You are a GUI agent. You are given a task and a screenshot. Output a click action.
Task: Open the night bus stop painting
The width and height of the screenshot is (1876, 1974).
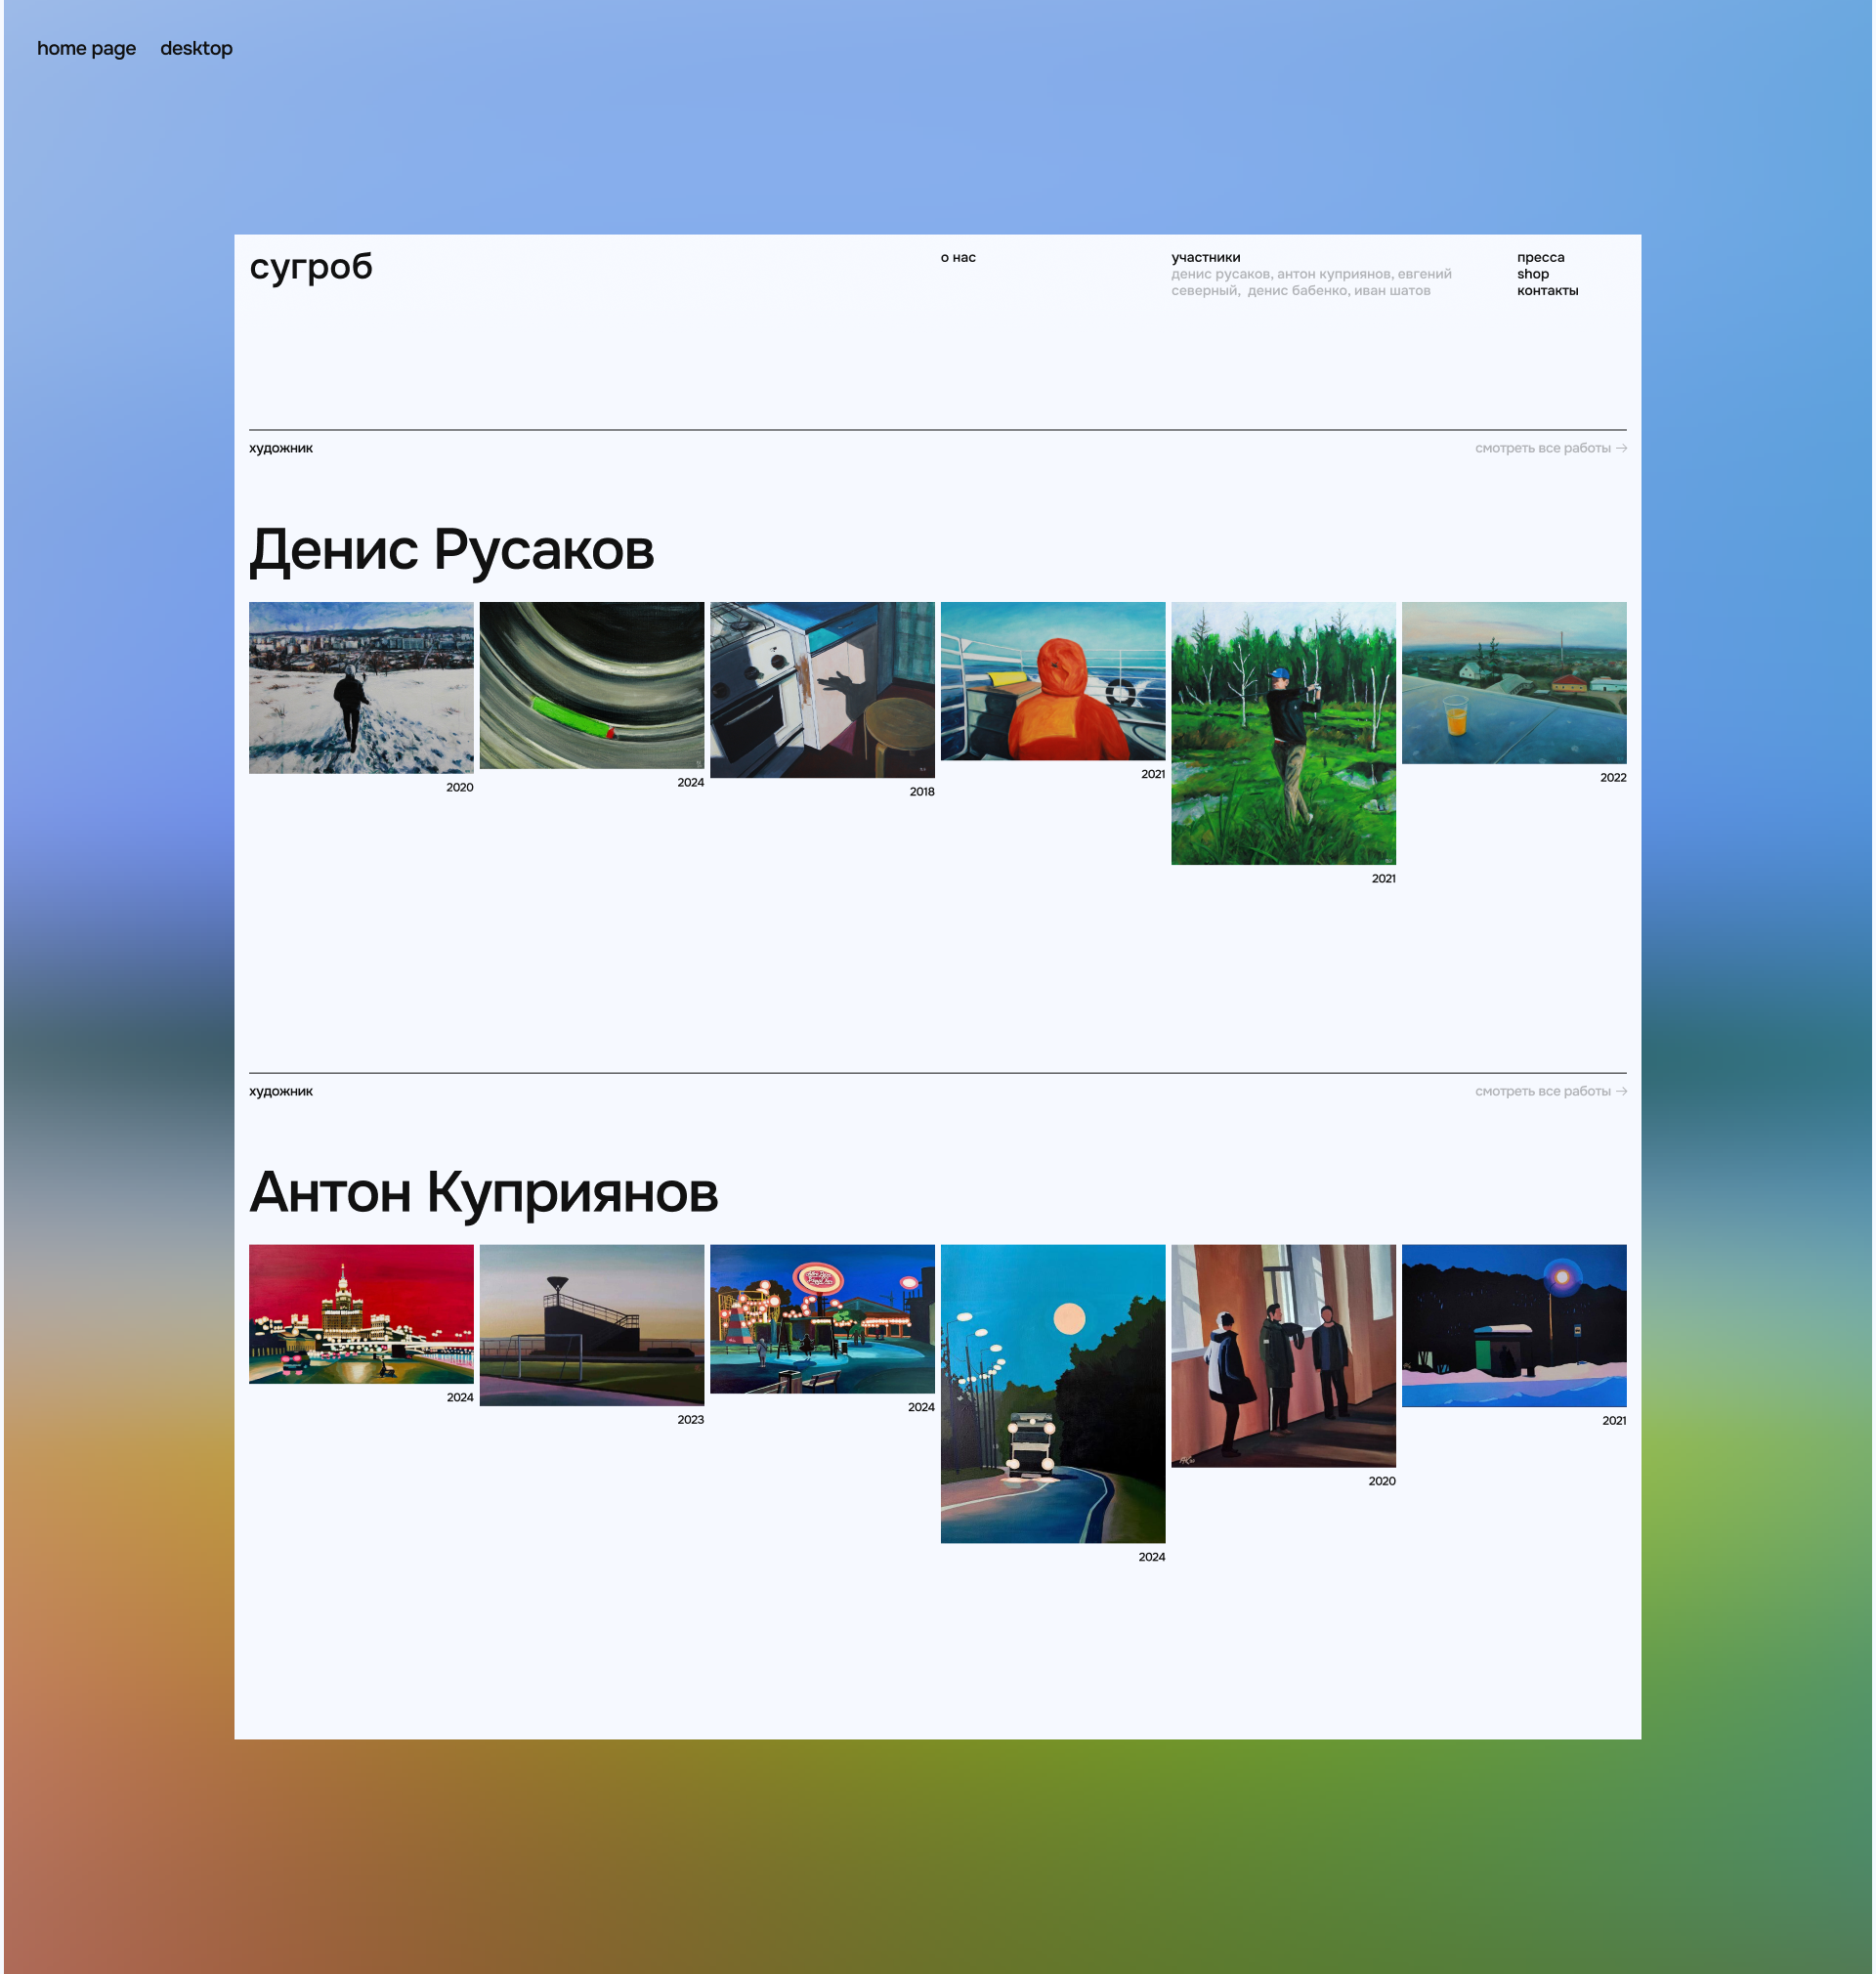click(x=1513, y=1325)
